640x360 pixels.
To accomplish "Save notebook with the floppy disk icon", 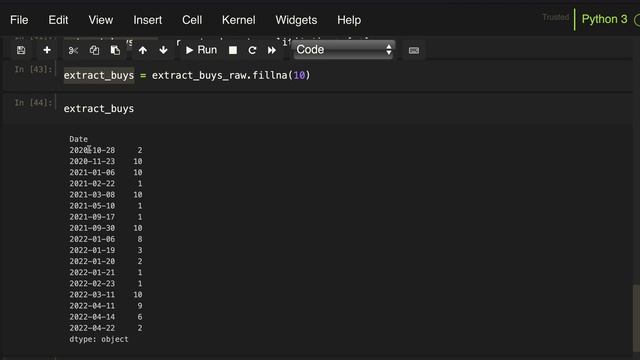I will pyautogui.click(x=21, y=50).
